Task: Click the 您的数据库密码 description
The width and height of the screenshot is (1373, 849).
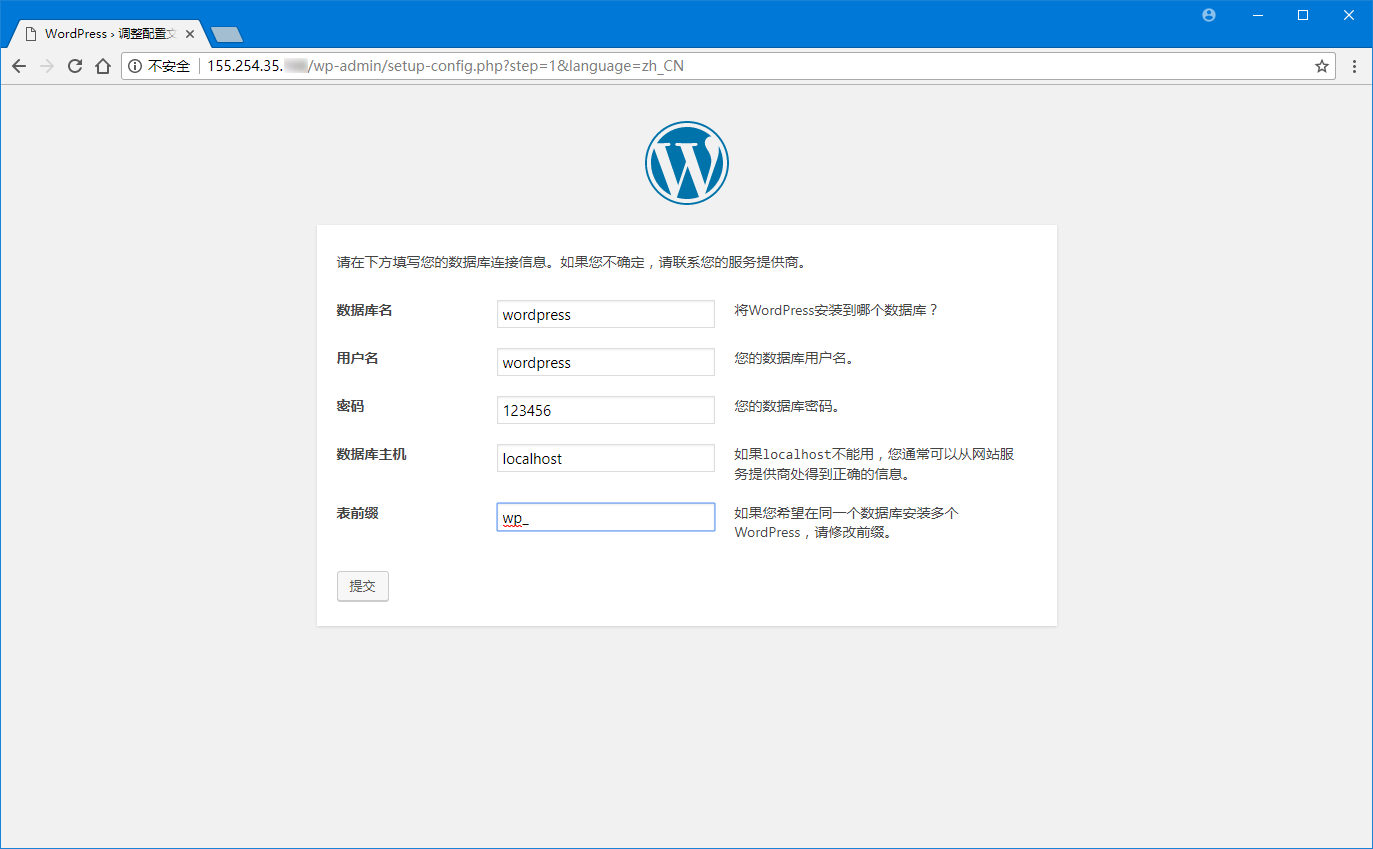Action: 787,406
